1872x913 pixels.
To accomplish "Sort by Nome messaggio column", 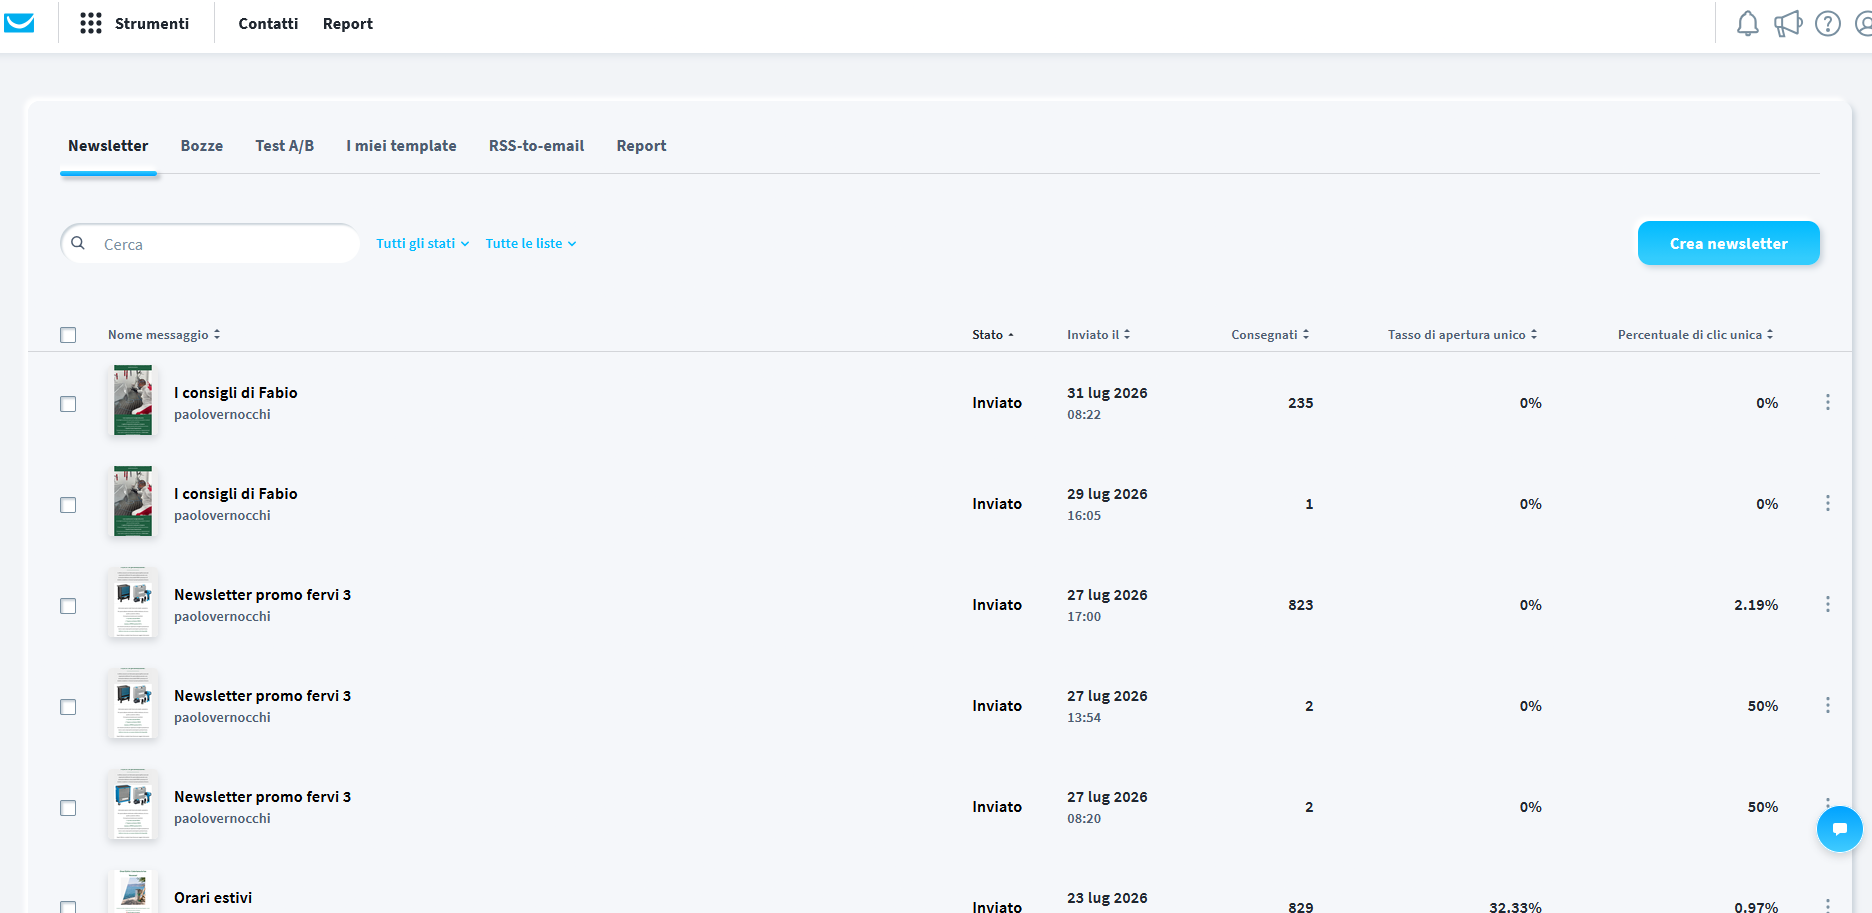I will [x=164, y=335].
